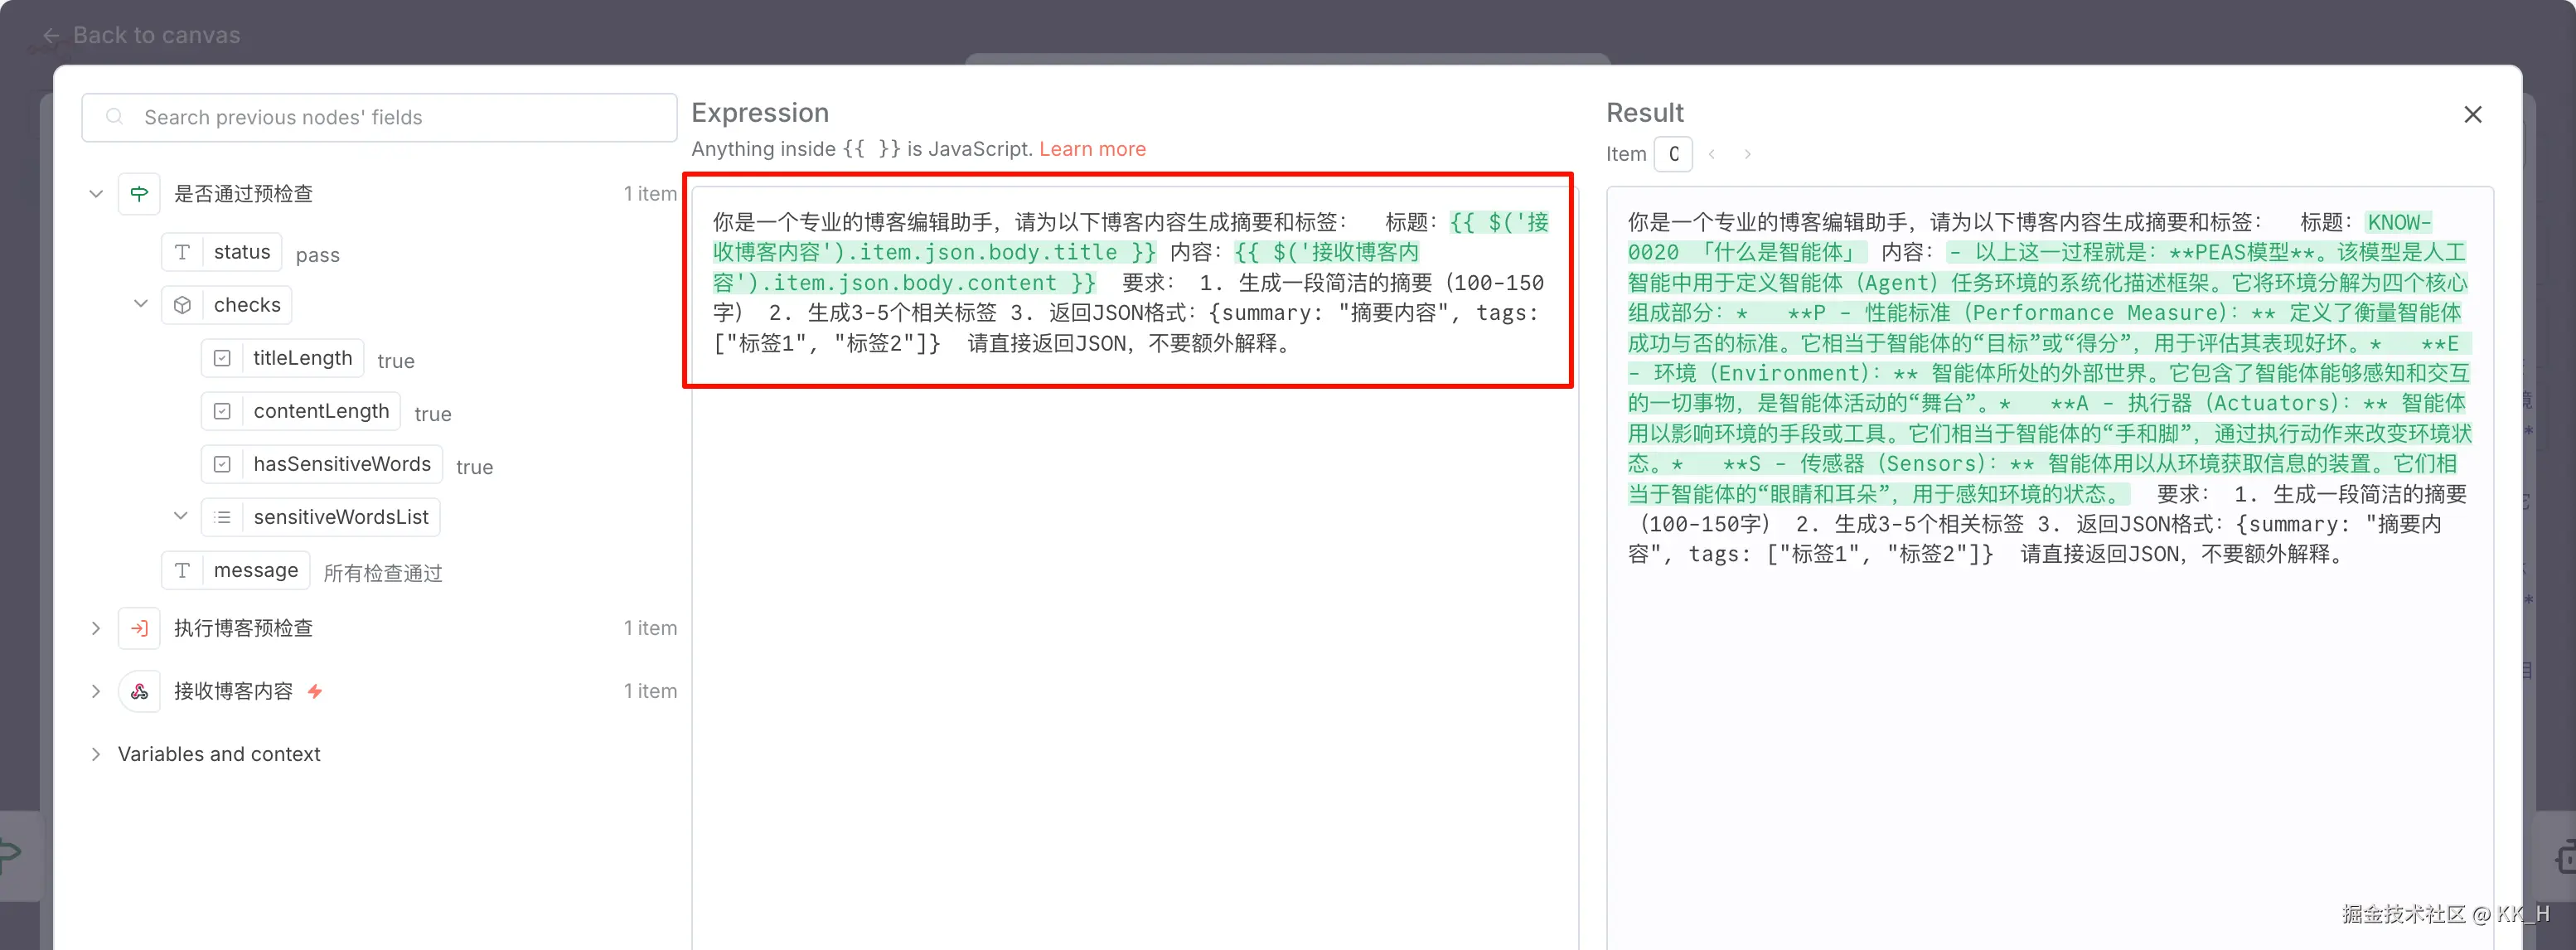The width and height of the screenshot is (2576, 950).
Task: Click the next item arrow in Result panel
Action: (x=1747, y=154)
